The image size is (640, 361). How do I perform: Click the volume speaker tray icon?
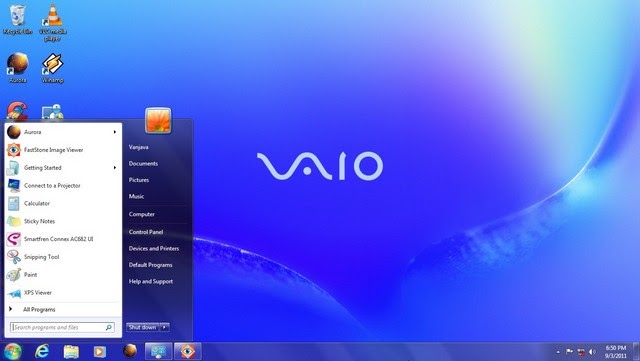pyautogui.click(x=592, y=352)
